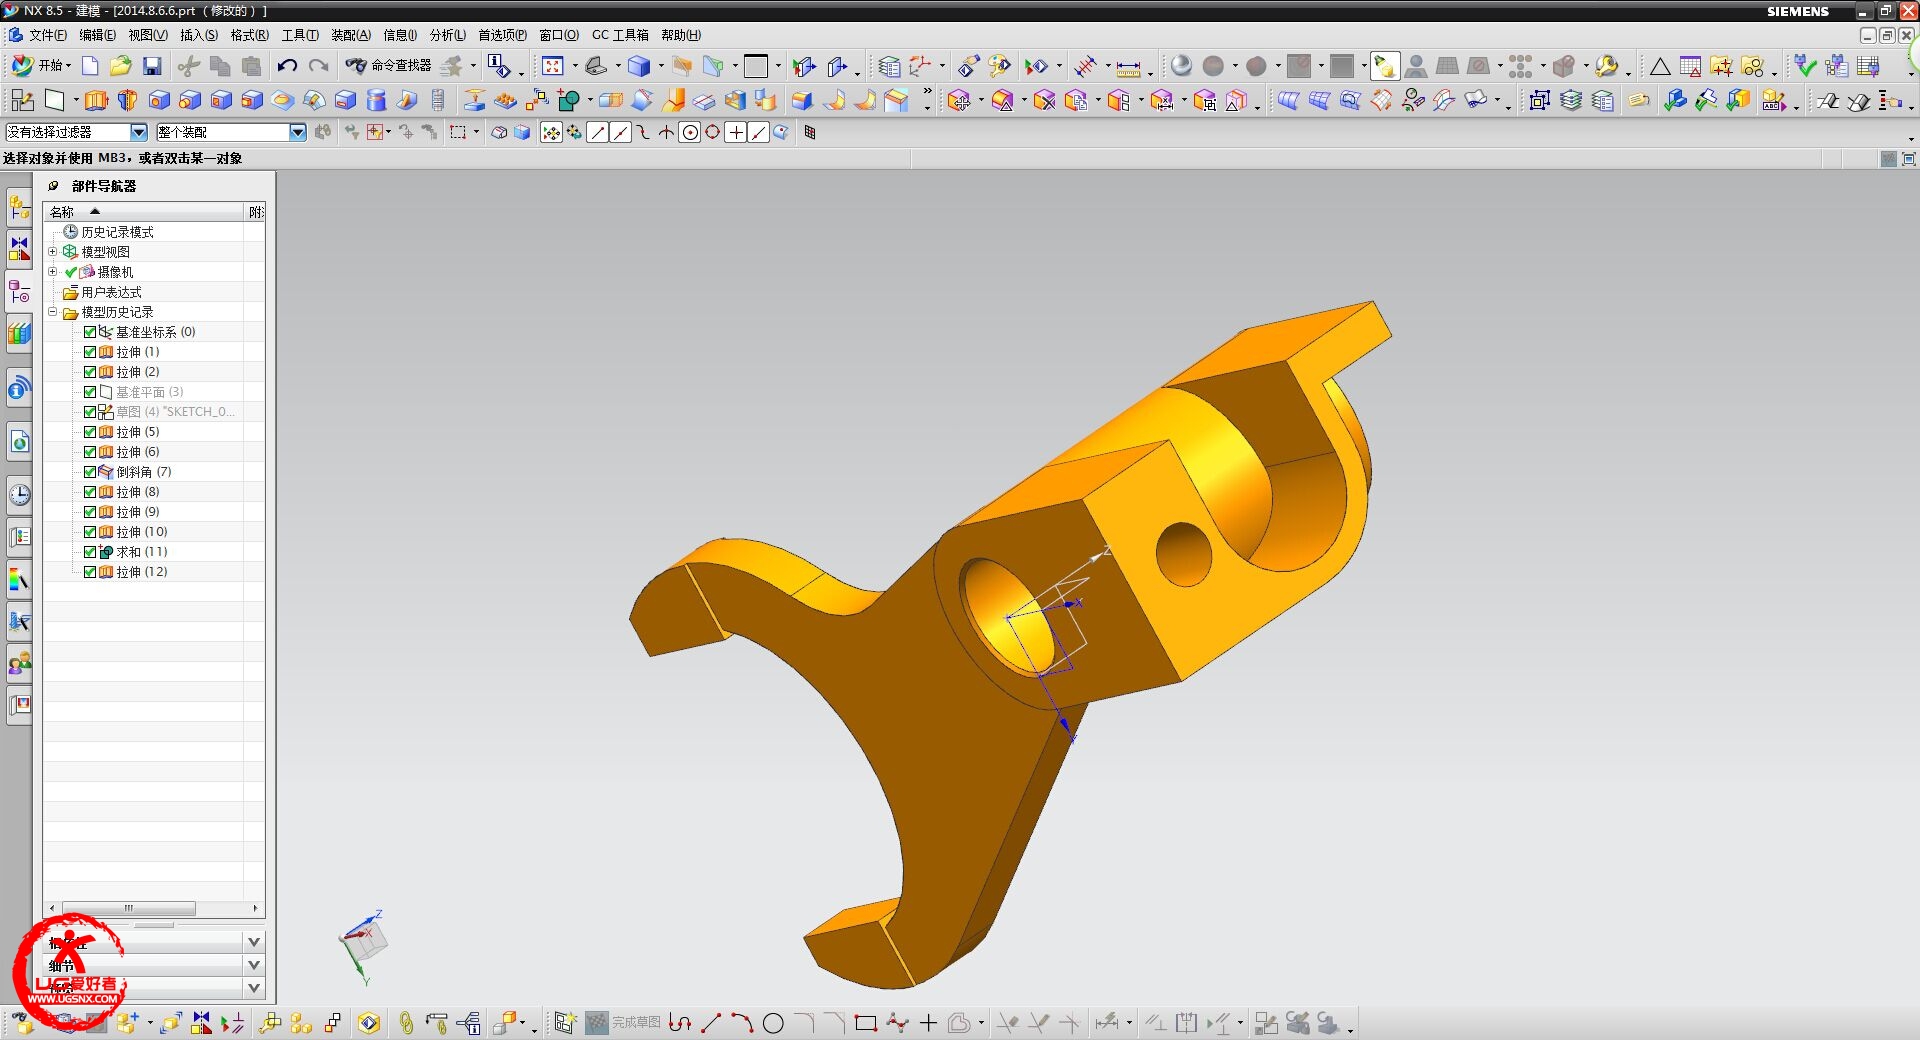Click the Finish Sketch (完成草图) button
This screenshot has width=1920, height=1040.
tap(623, 1022)
